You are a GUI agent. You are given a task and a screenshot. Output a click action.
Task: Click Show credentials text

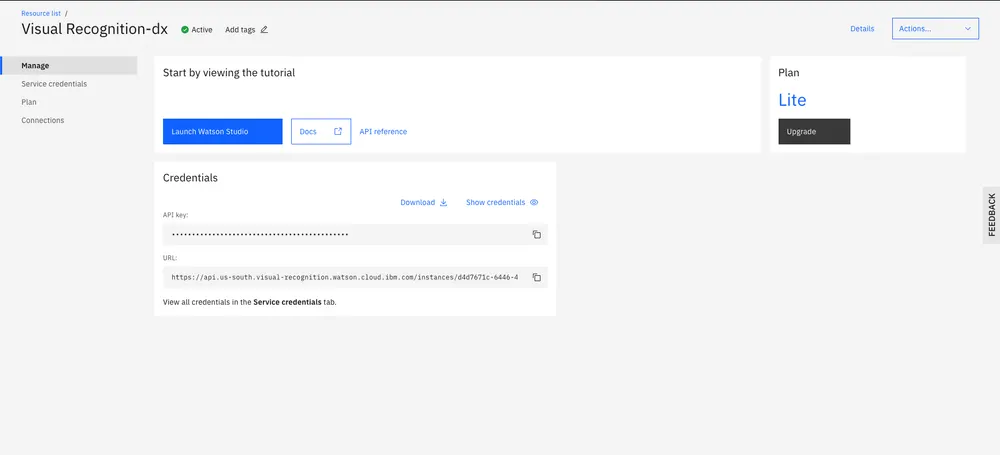point(496,202)
